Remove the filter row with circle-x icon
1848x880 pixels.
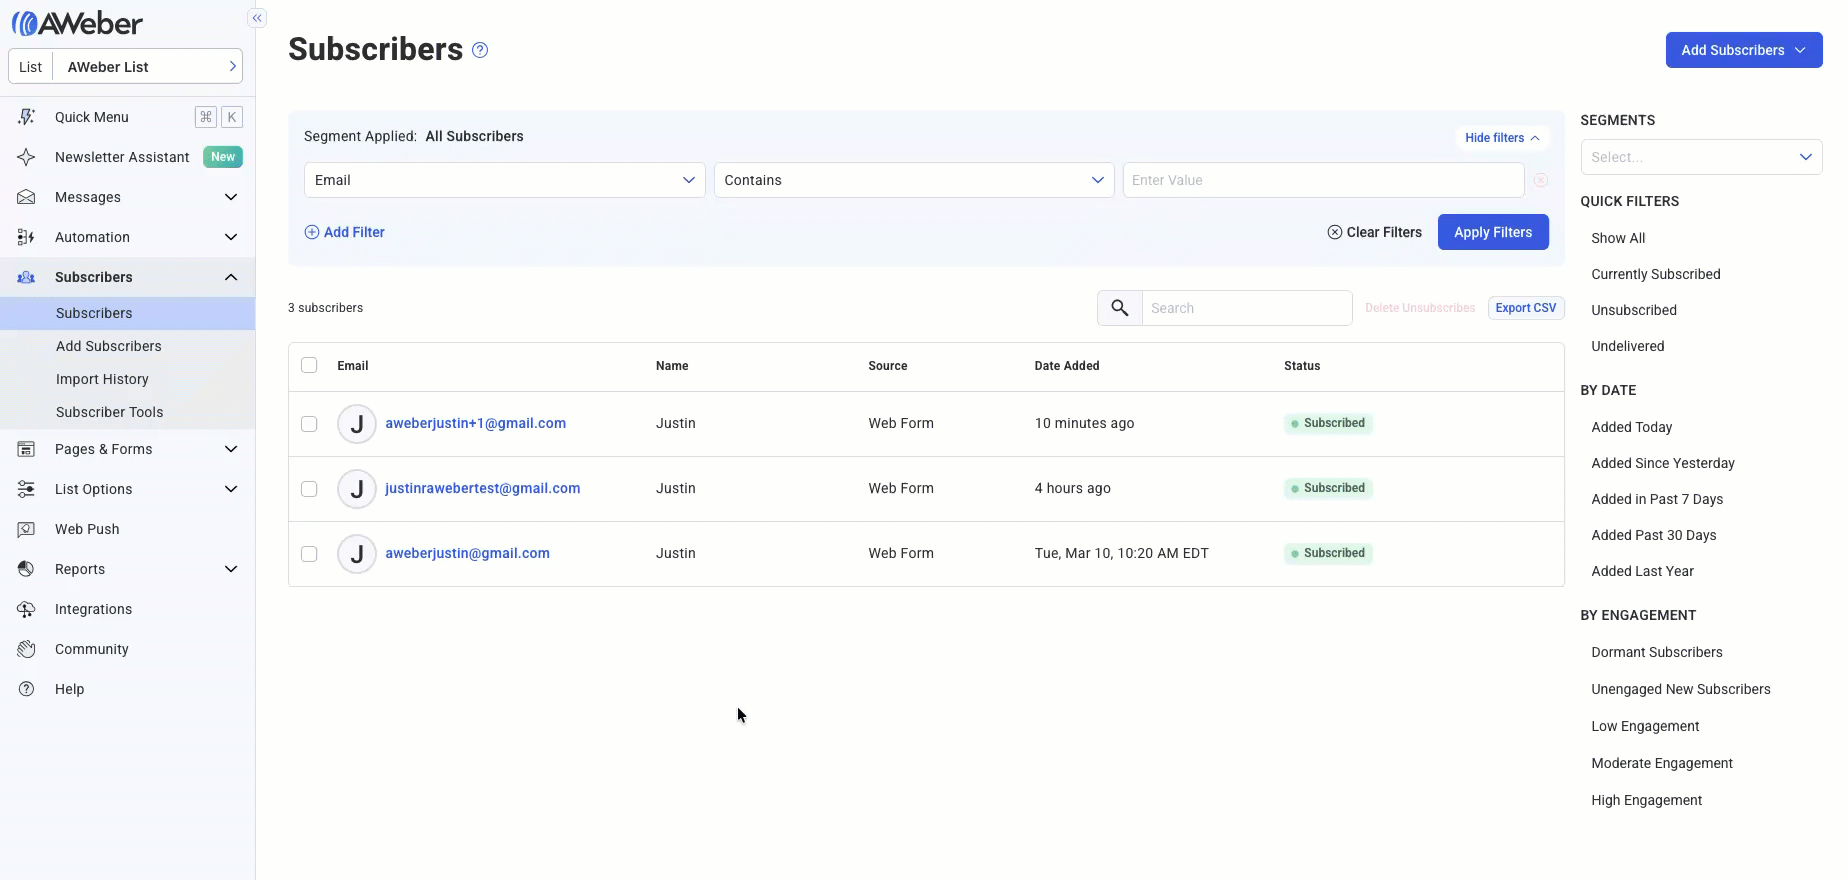[1541, 180]
